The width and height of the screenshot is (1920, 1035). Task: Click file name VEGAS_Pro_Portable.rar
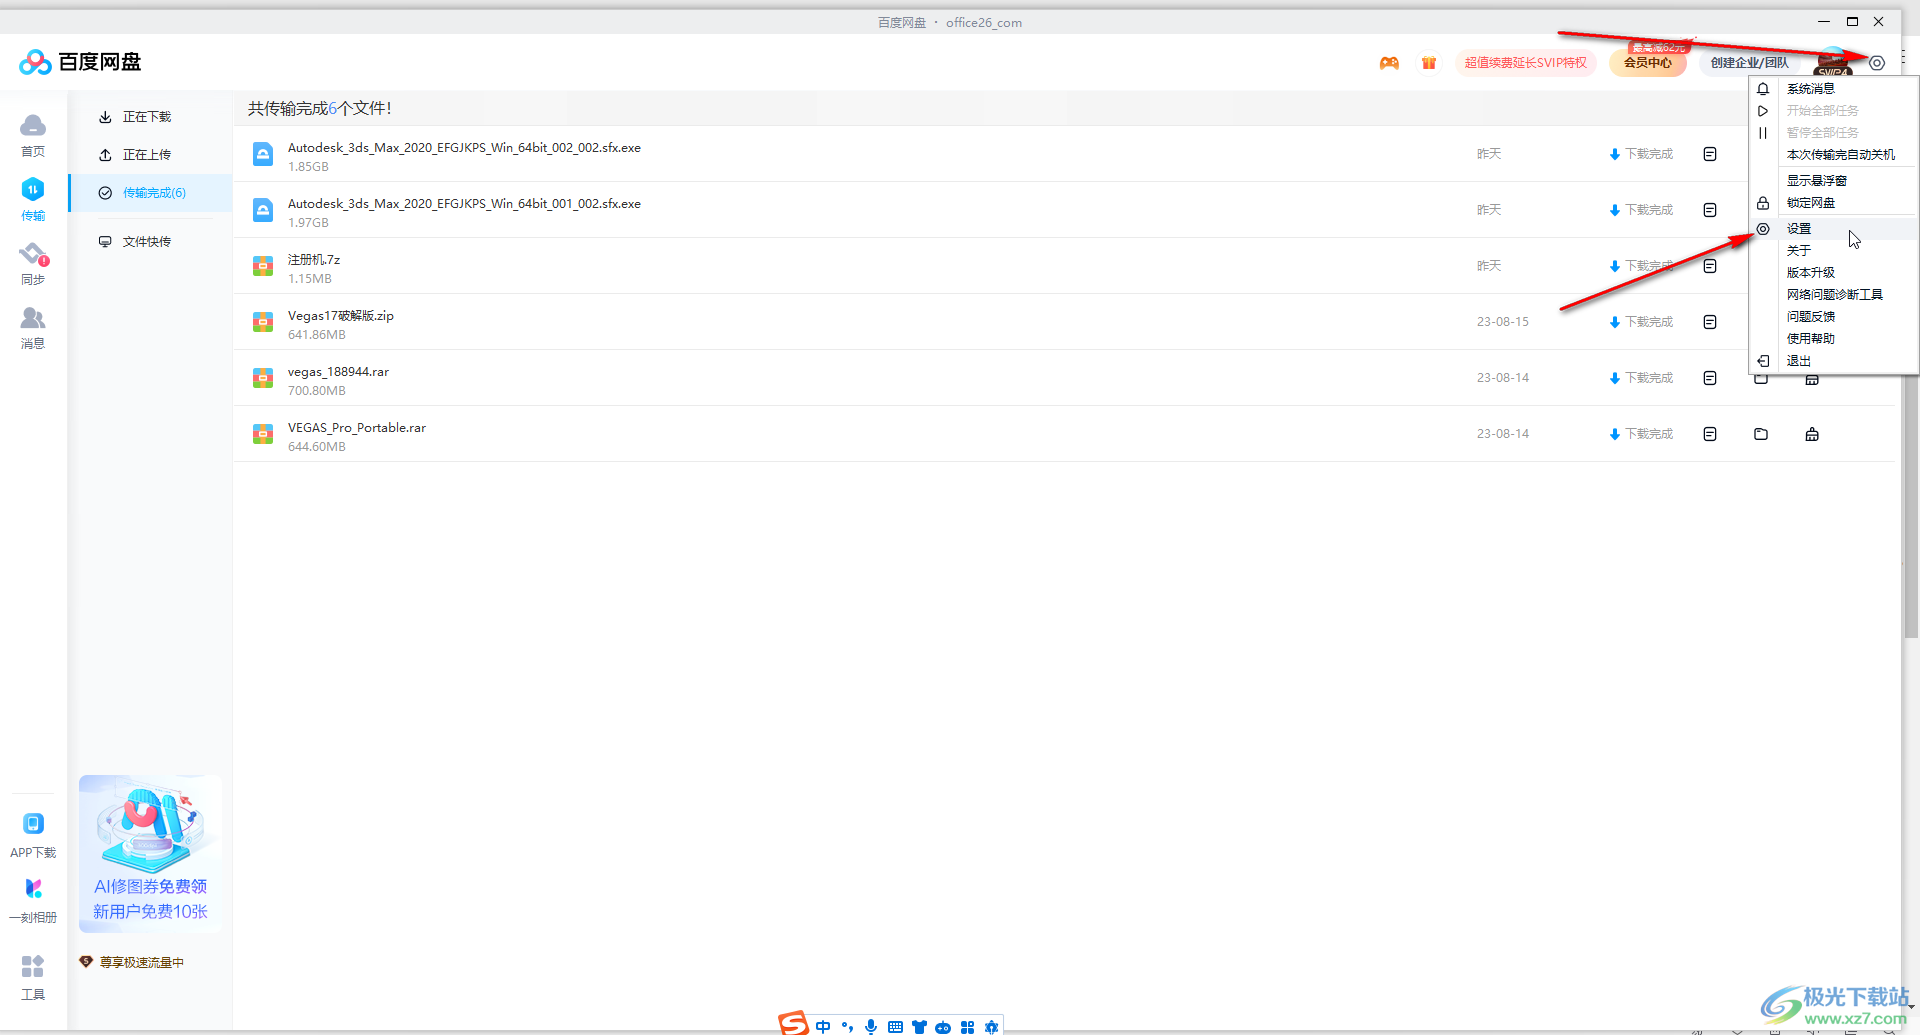(x=357, y=428)
